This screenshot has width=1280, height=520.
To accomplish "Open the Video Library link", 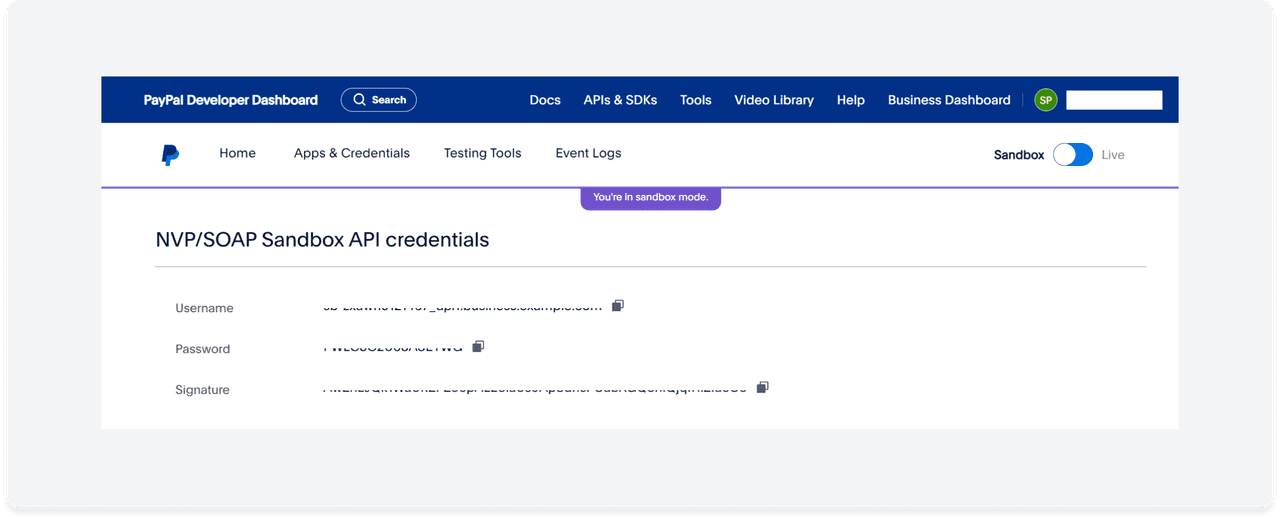I will (x=774, y=100).
